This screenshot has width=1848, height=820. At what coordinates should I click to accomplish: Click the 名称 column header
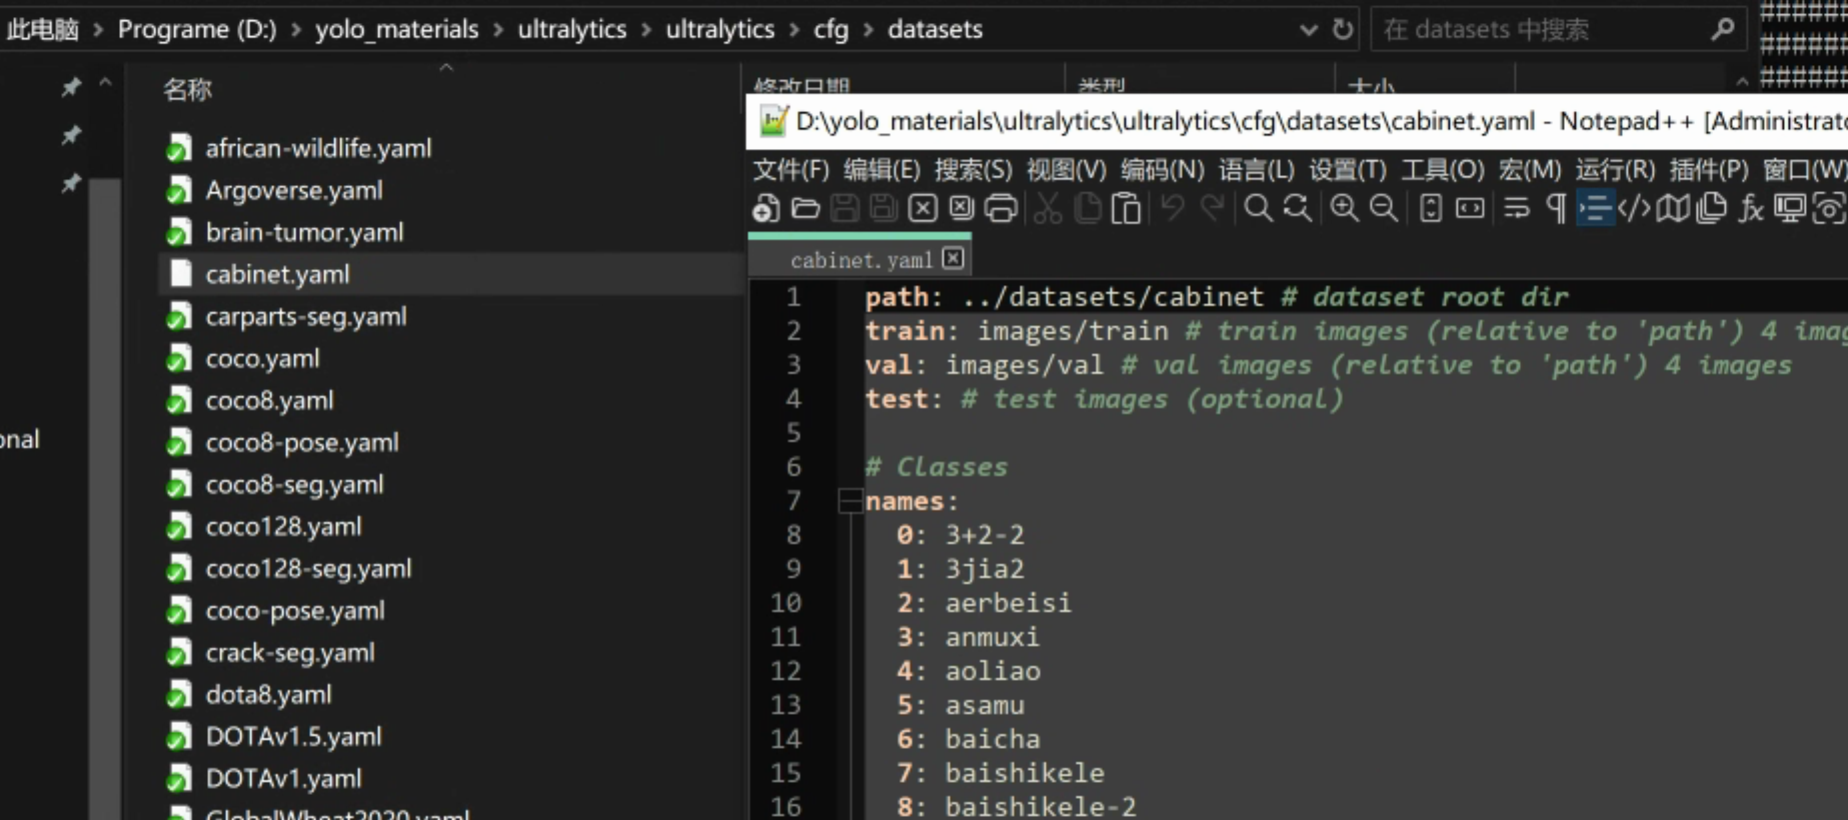pyautogui.click(x=188, y=90)
